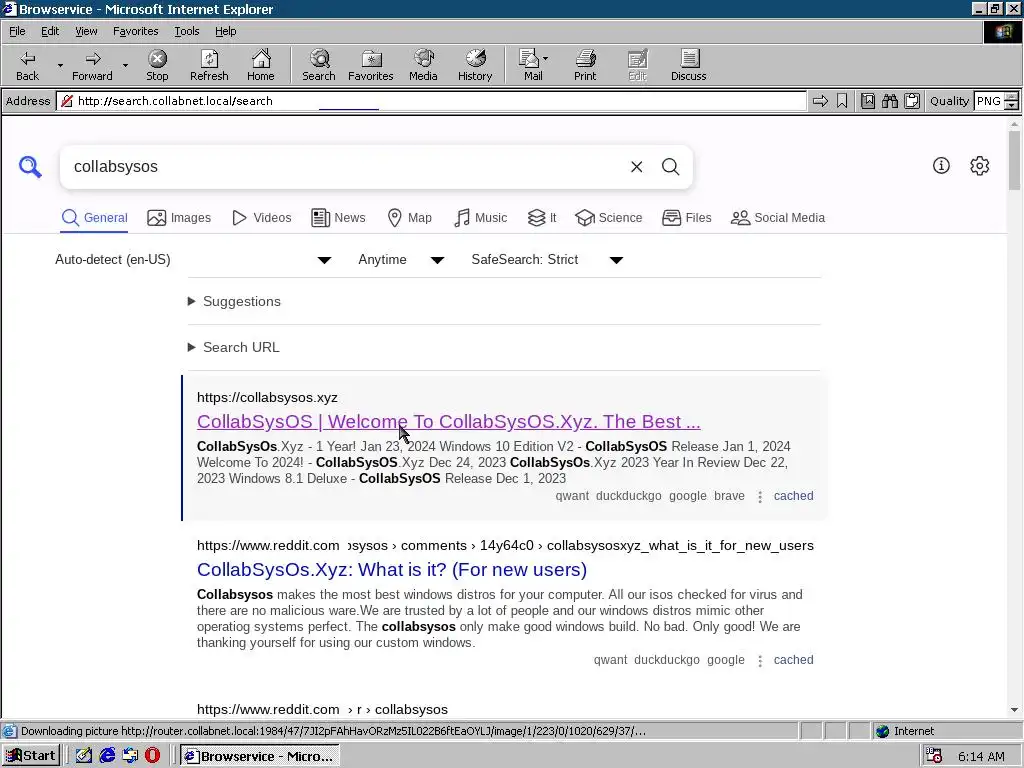This screenshot has width=1024, height=768.
Task: Switch to the Music tab
Action: pyautogui.click(x=480, y=217)
